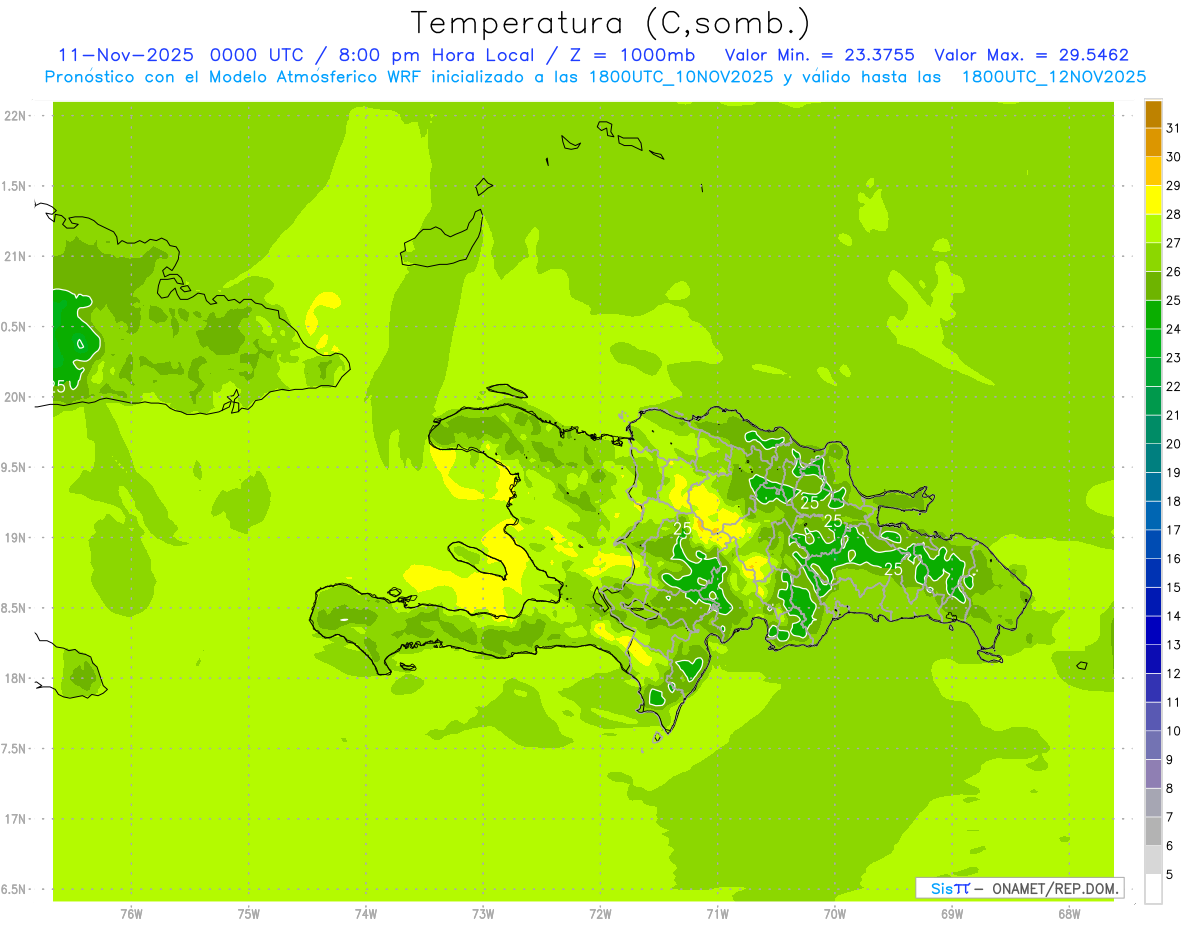Select the yellow swatch between 28 and 29

click(1153, 201)
